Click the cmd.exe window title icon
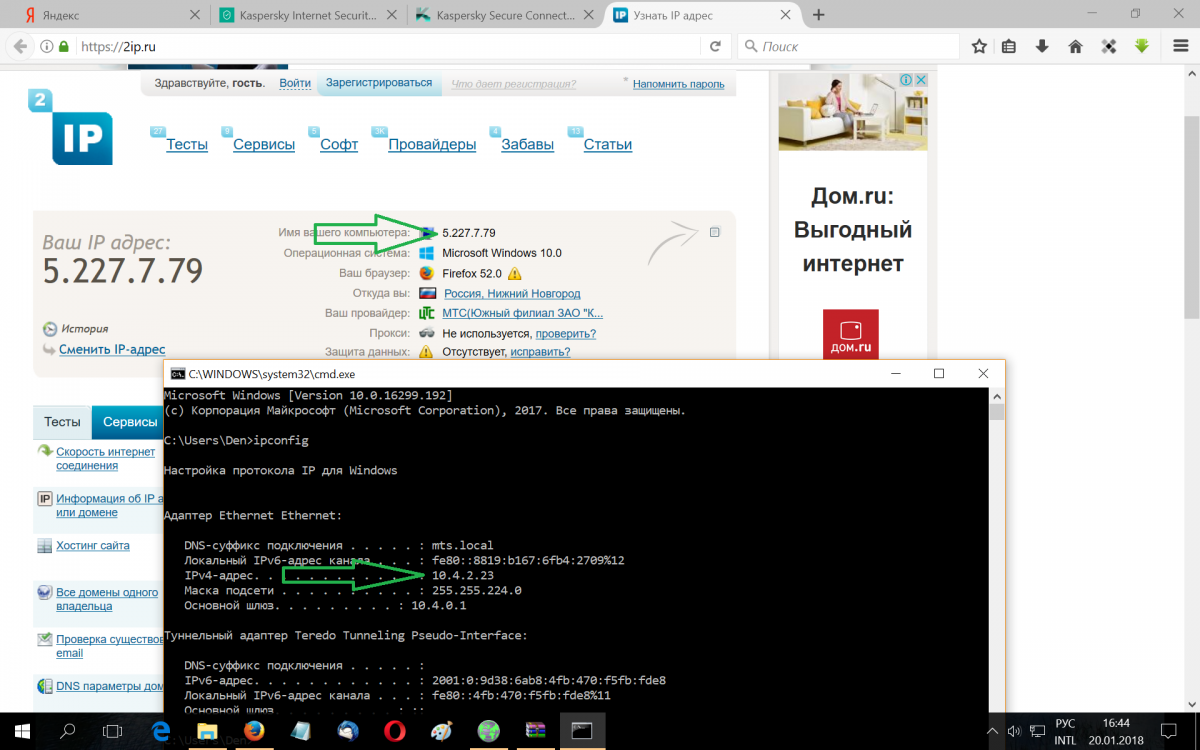Screen dimensions: 1200x750 (177, 373)
